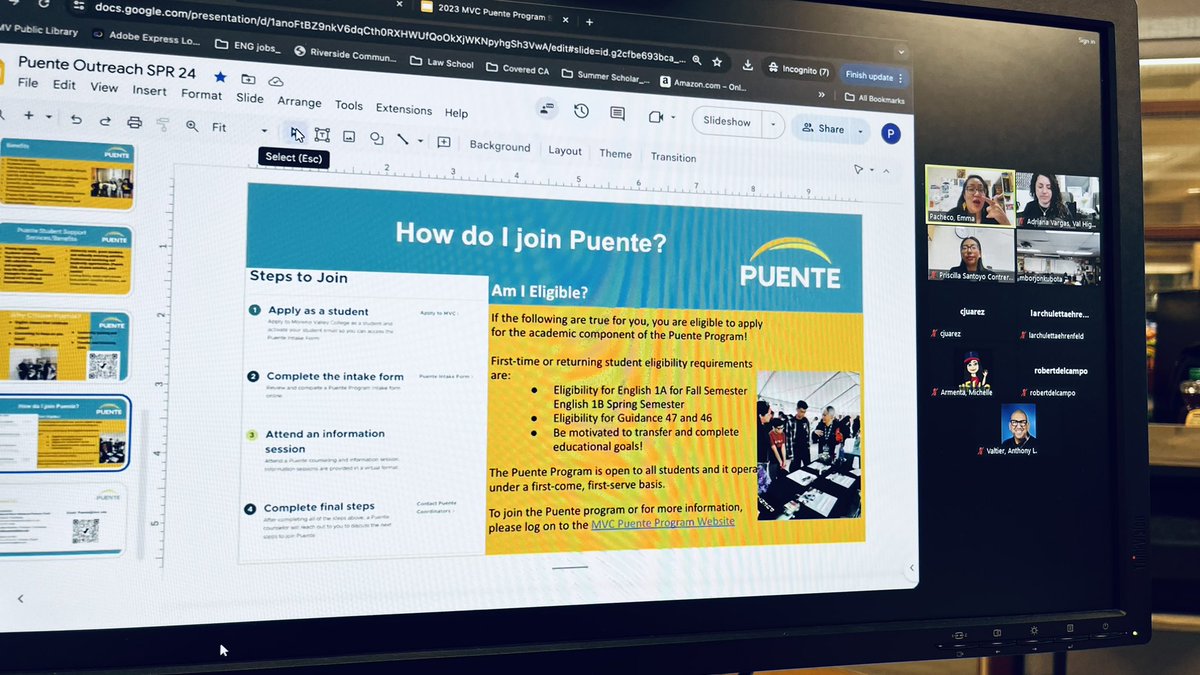This screenshot has width=1200, height=675.
Task: Expand the camera meet dropdown arrow
Action: [675, 118]
